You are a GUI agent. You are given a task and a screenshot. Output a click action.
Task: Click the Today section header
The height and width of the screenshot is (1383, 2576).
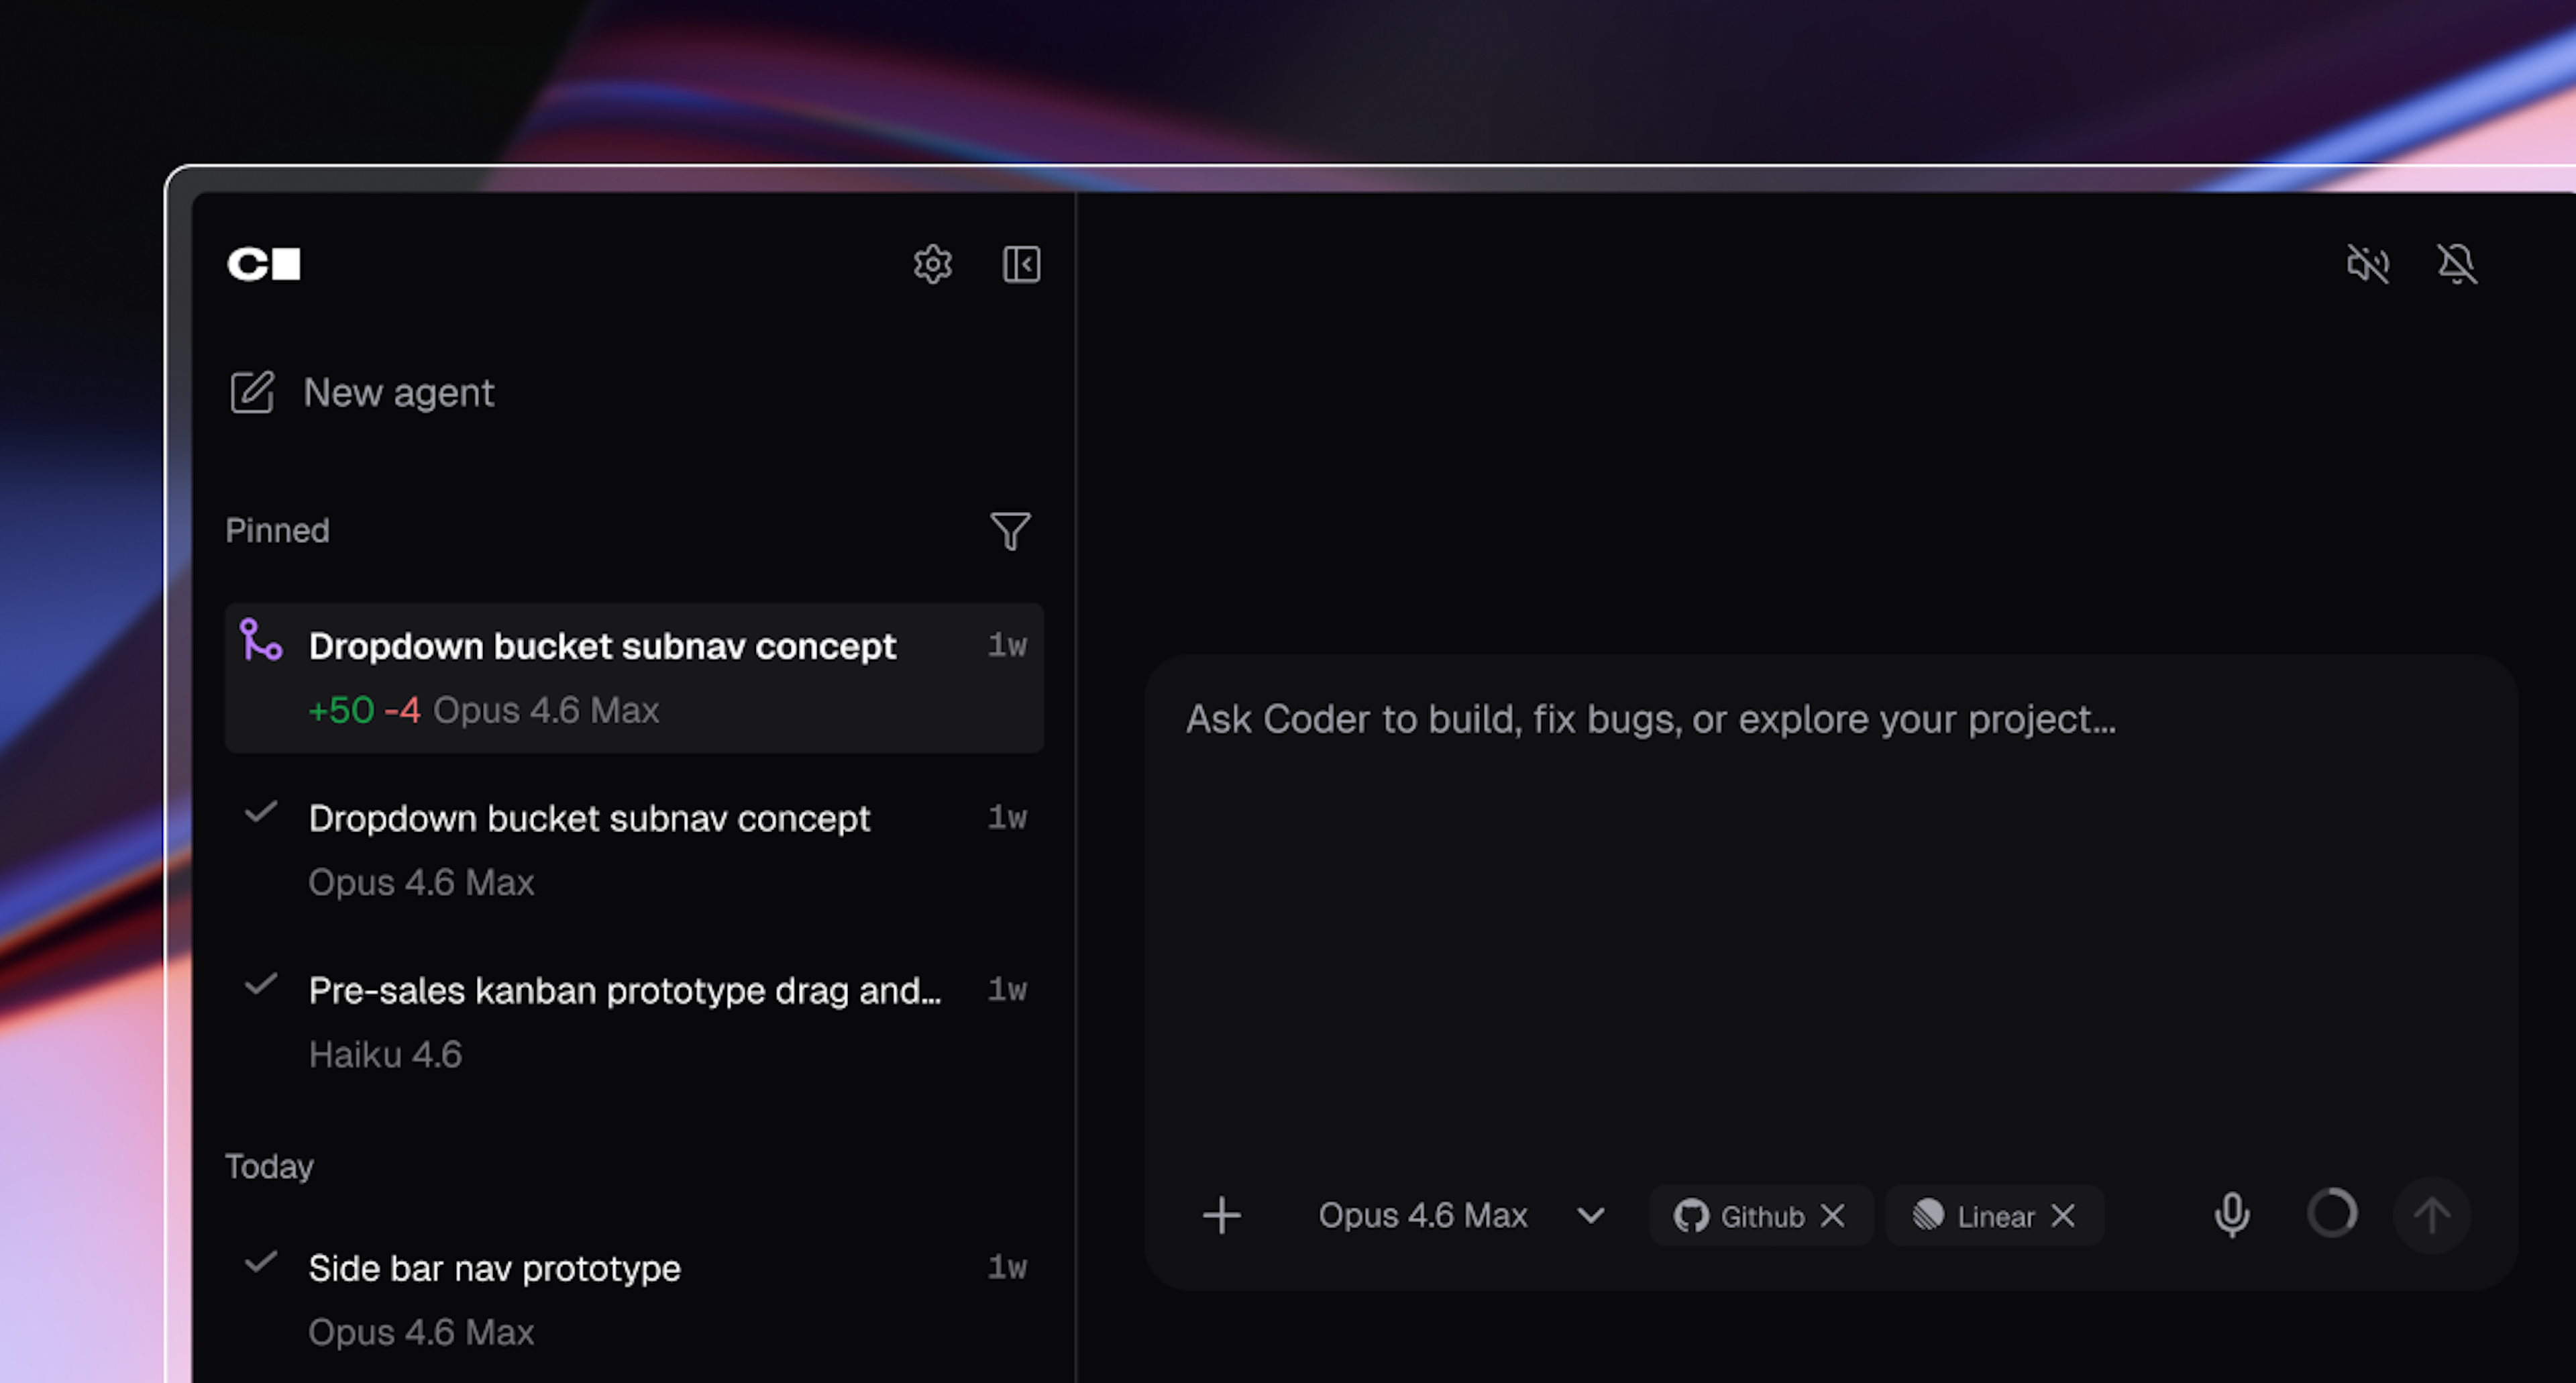pos(269,1166)
